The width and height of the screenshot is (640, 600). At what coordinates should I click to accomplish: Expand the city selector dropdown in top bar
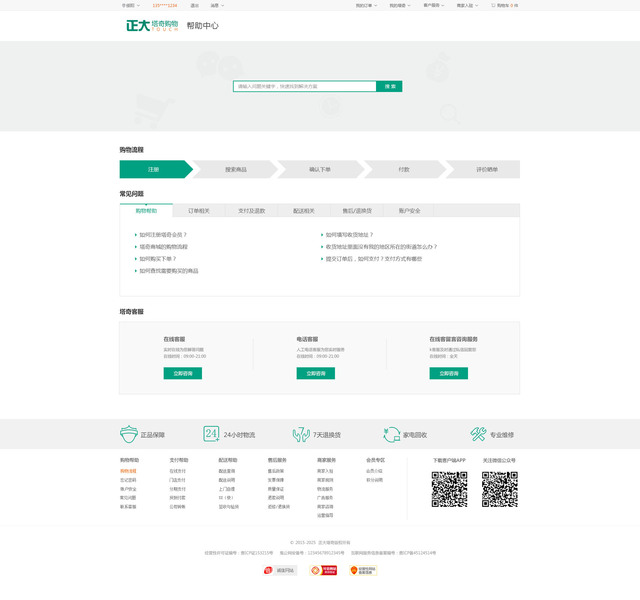pyautogui.click(x=131, y=5)
